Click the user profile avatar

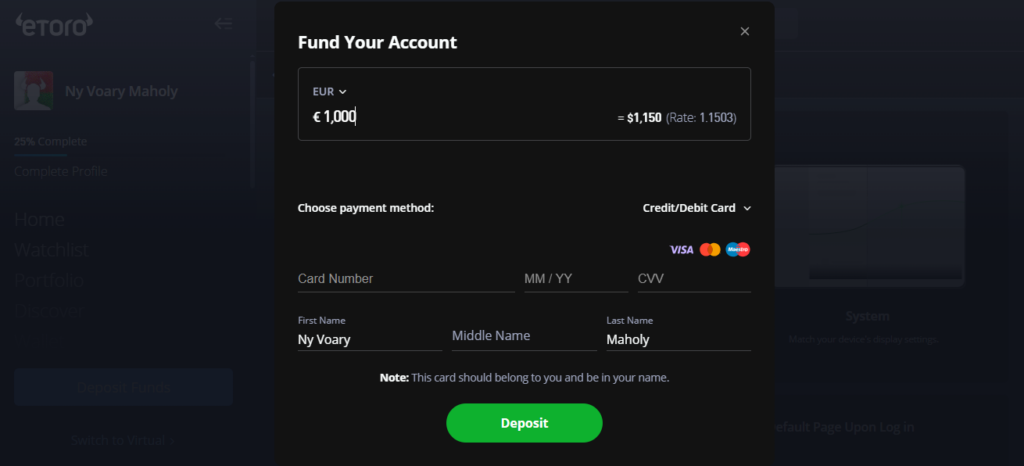tap(33, 91)
